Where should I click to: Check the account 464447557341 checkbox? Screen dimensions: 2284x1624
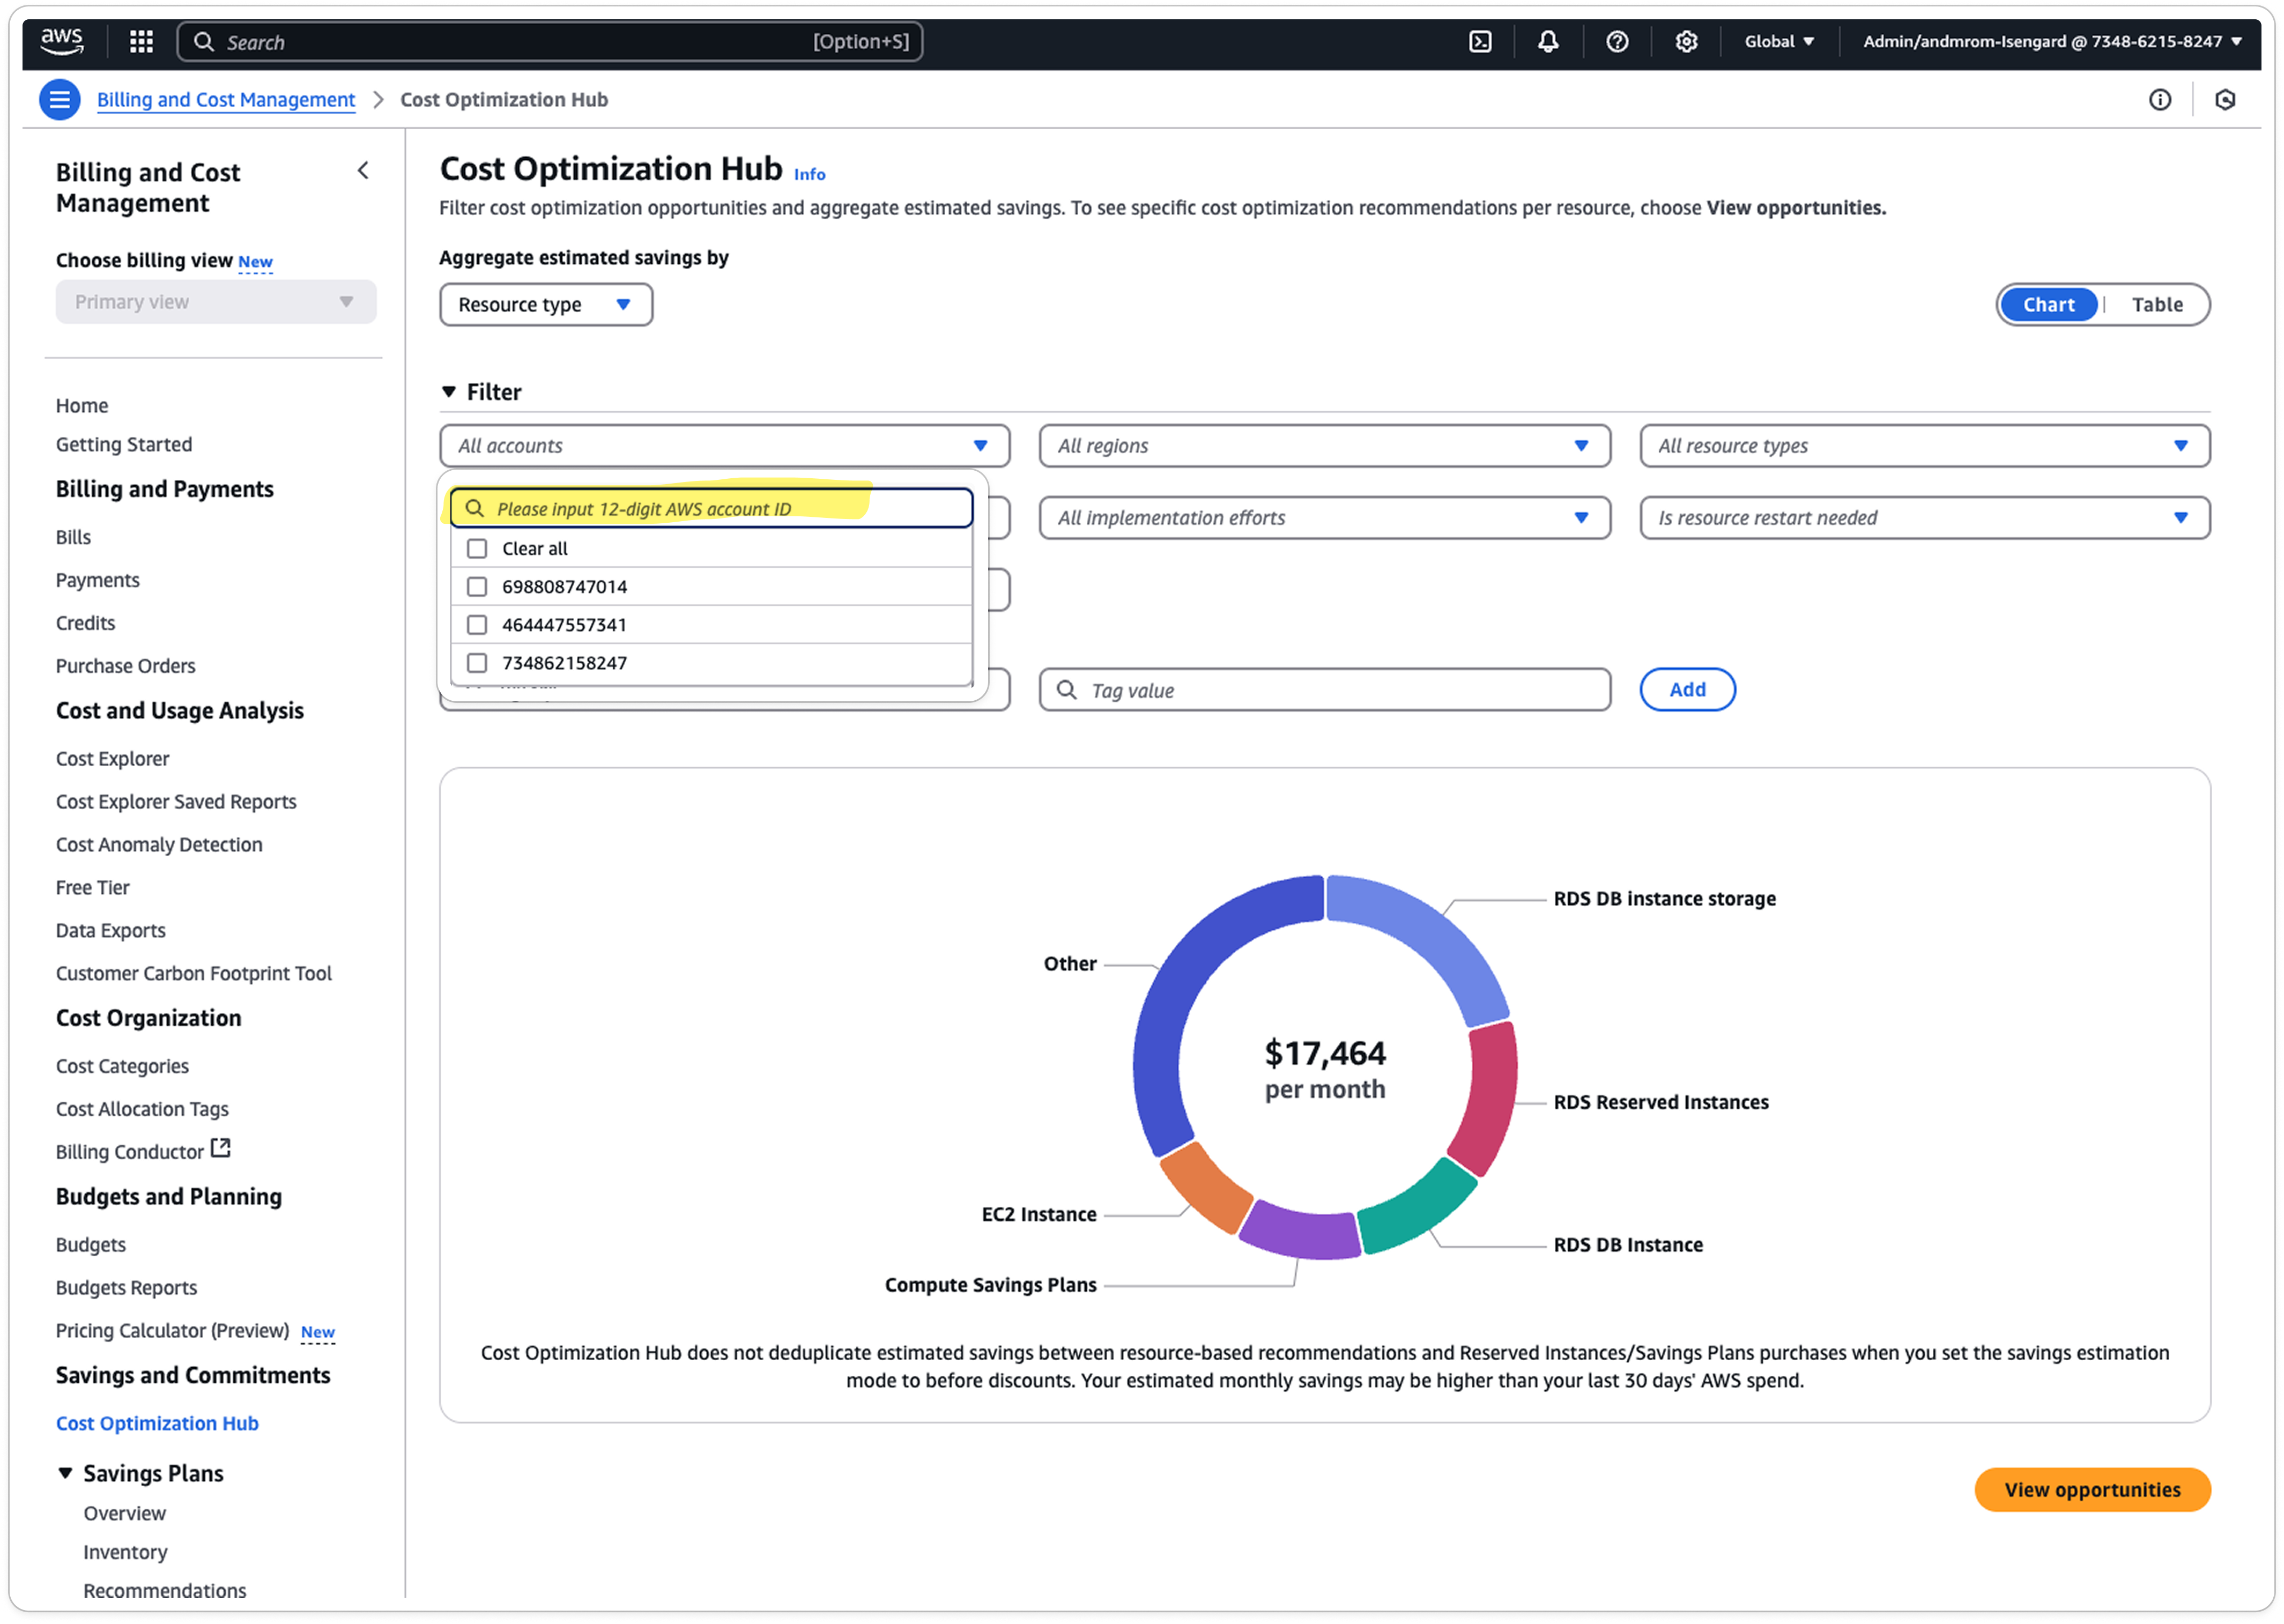click(x=477, y=625)
